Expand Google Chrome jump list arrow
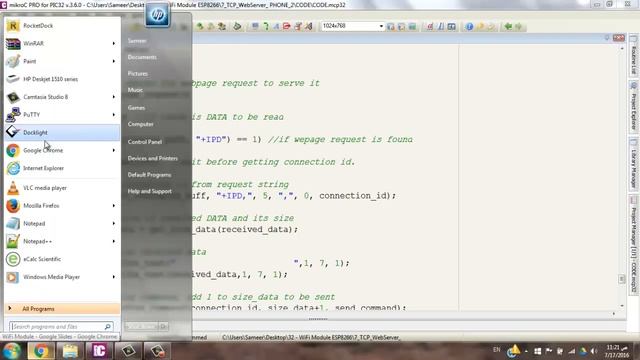Image resolution: width=640 pixels, height=360 pixels. click(x=114, y=150)
